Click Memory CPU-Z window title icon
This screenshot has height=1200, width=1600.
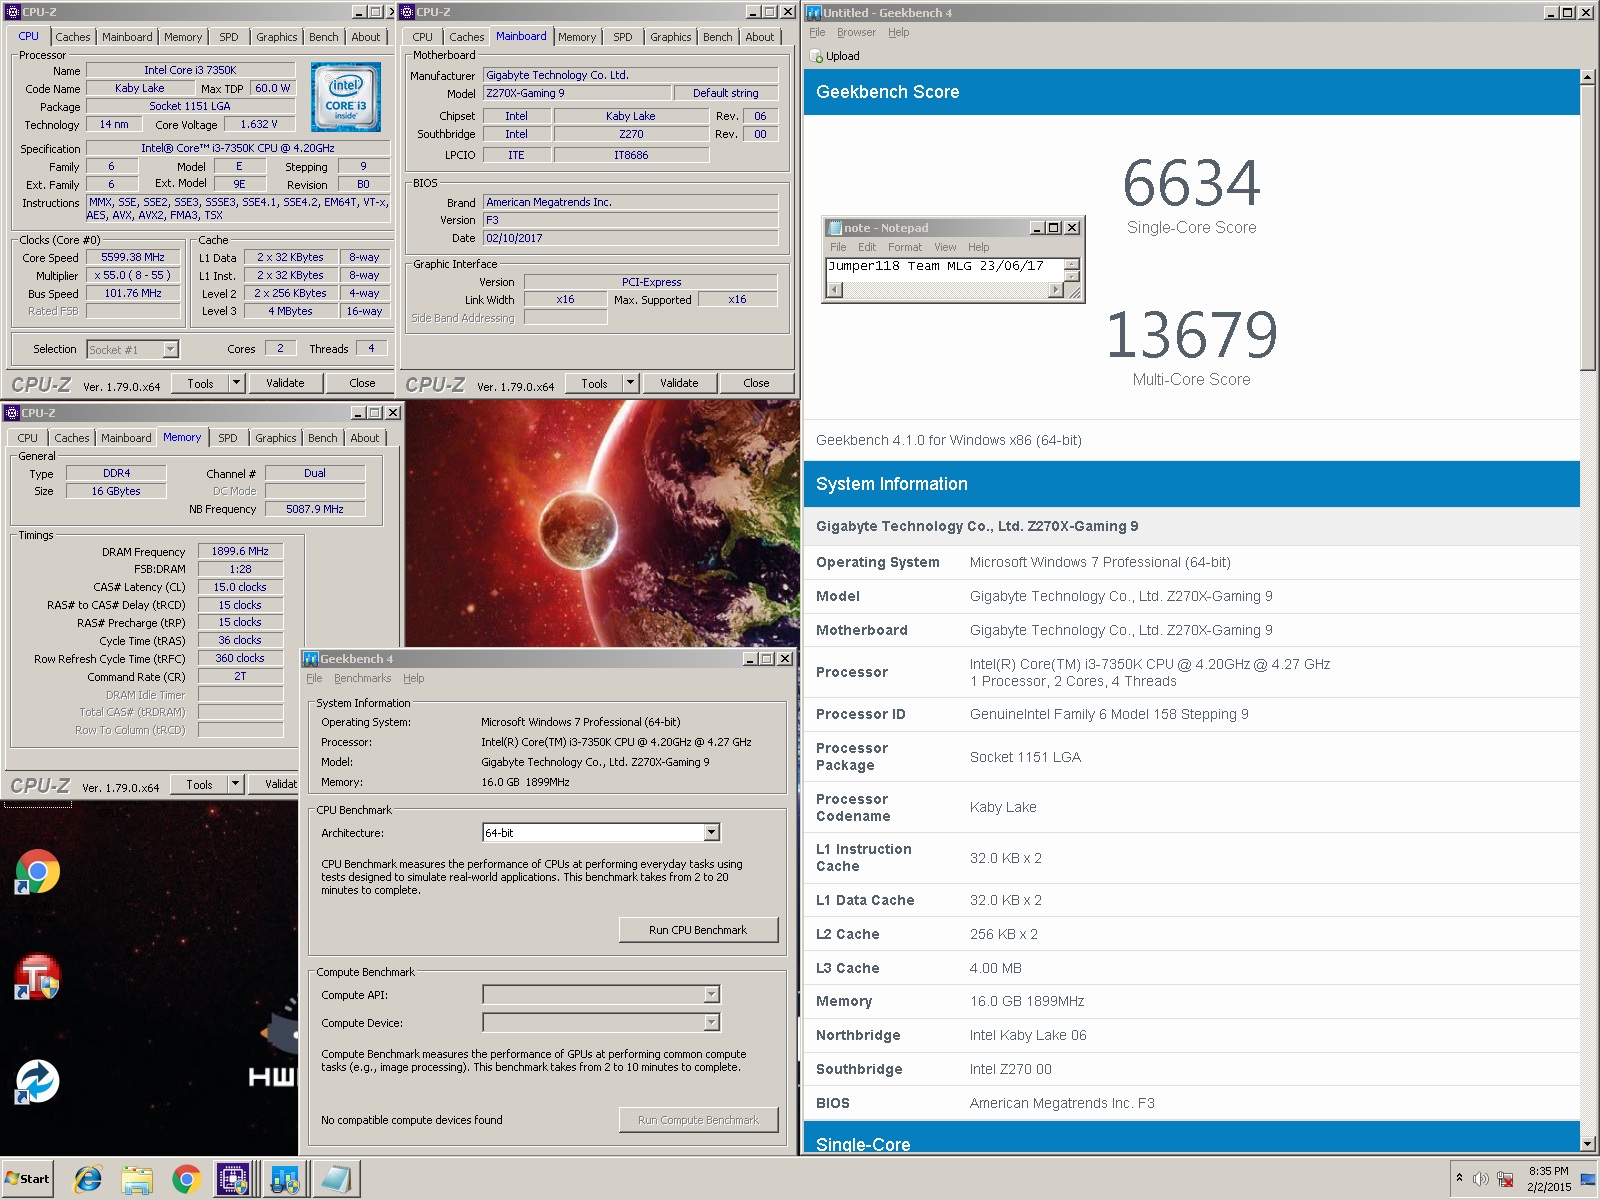[x=12, y=413]
